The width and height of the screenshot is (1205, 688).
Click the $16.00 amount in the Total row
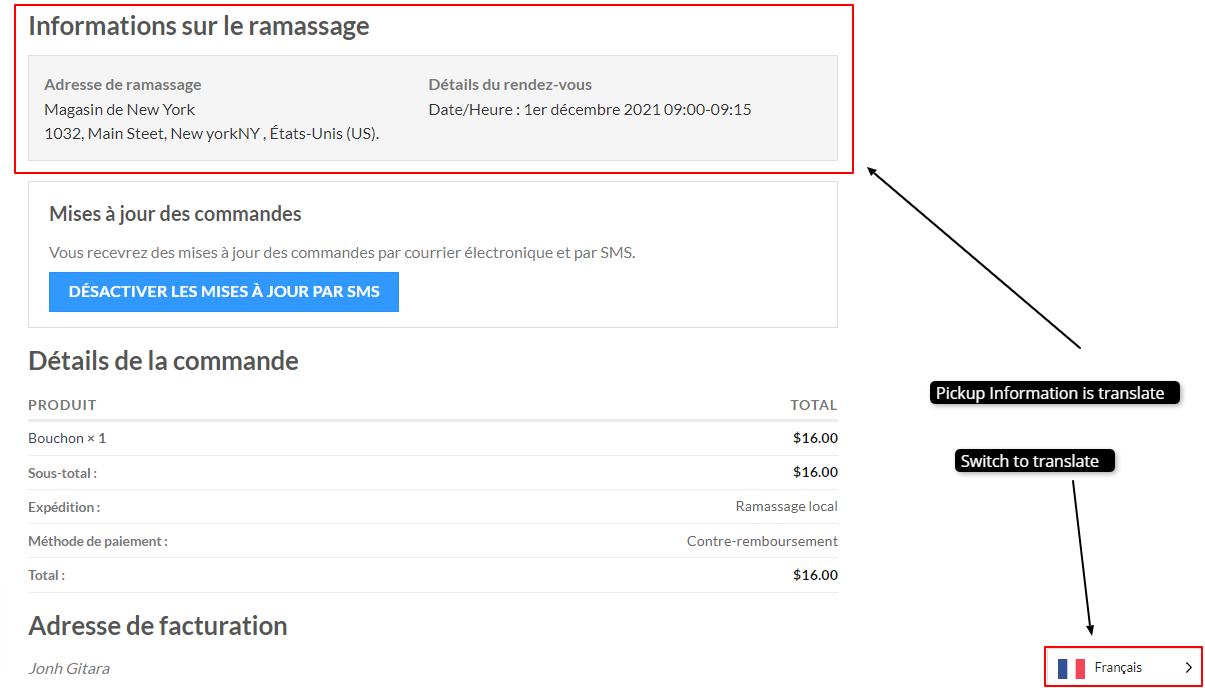[x=815, y=575]
